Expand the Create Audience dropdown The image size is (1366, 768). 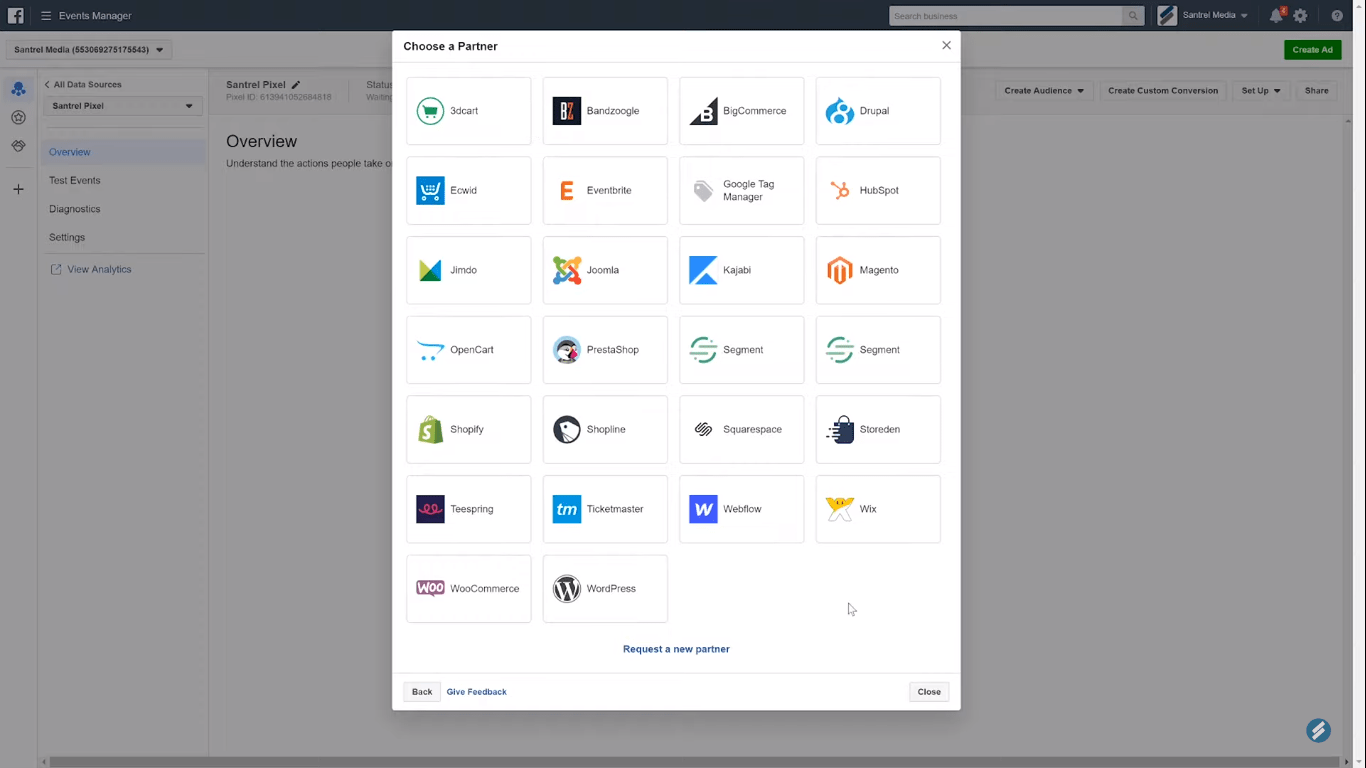tap(1044, 91)
